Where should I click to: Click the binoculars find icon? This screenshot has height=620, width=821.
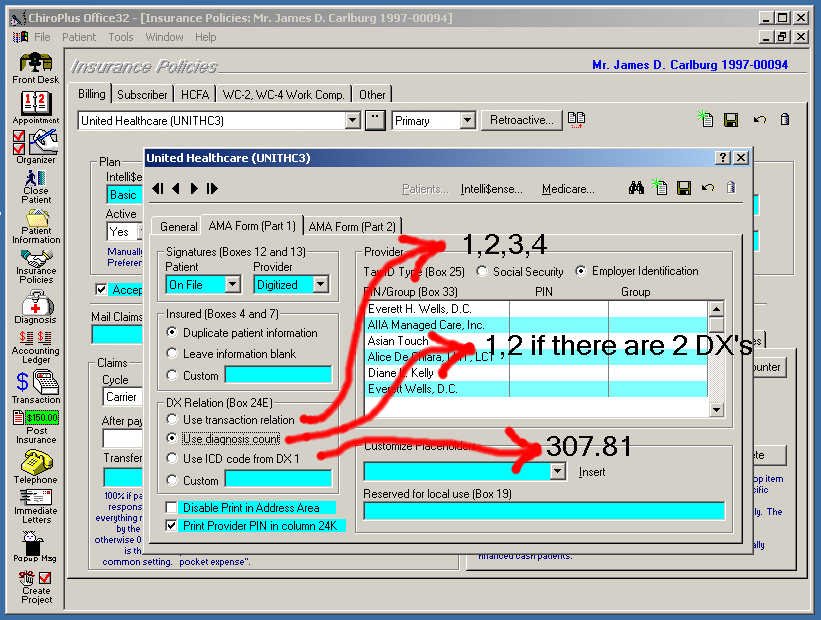[636, 187]
